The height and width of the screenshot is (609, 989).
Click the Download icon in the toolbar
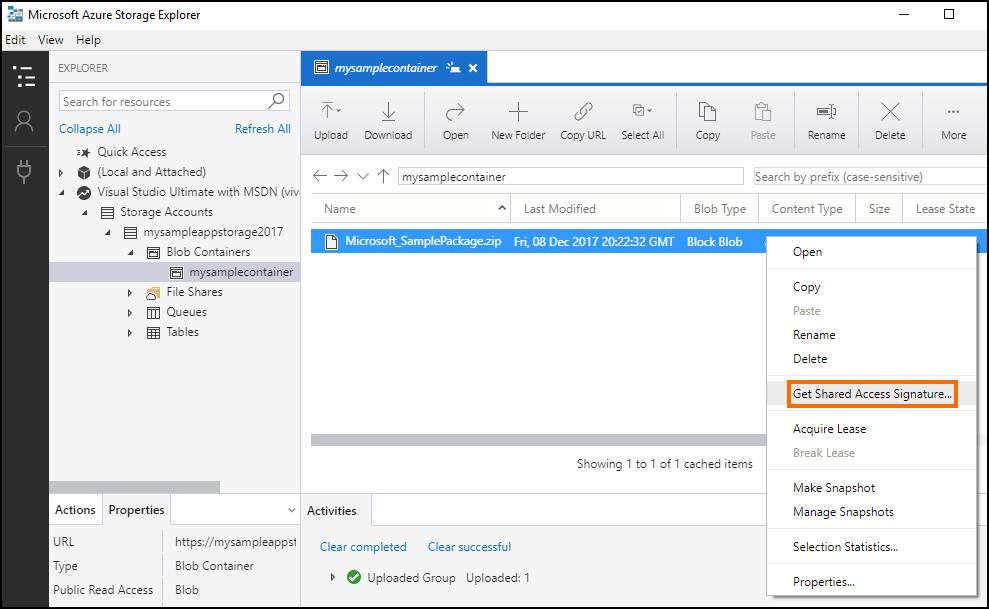(x=388, y=118)
